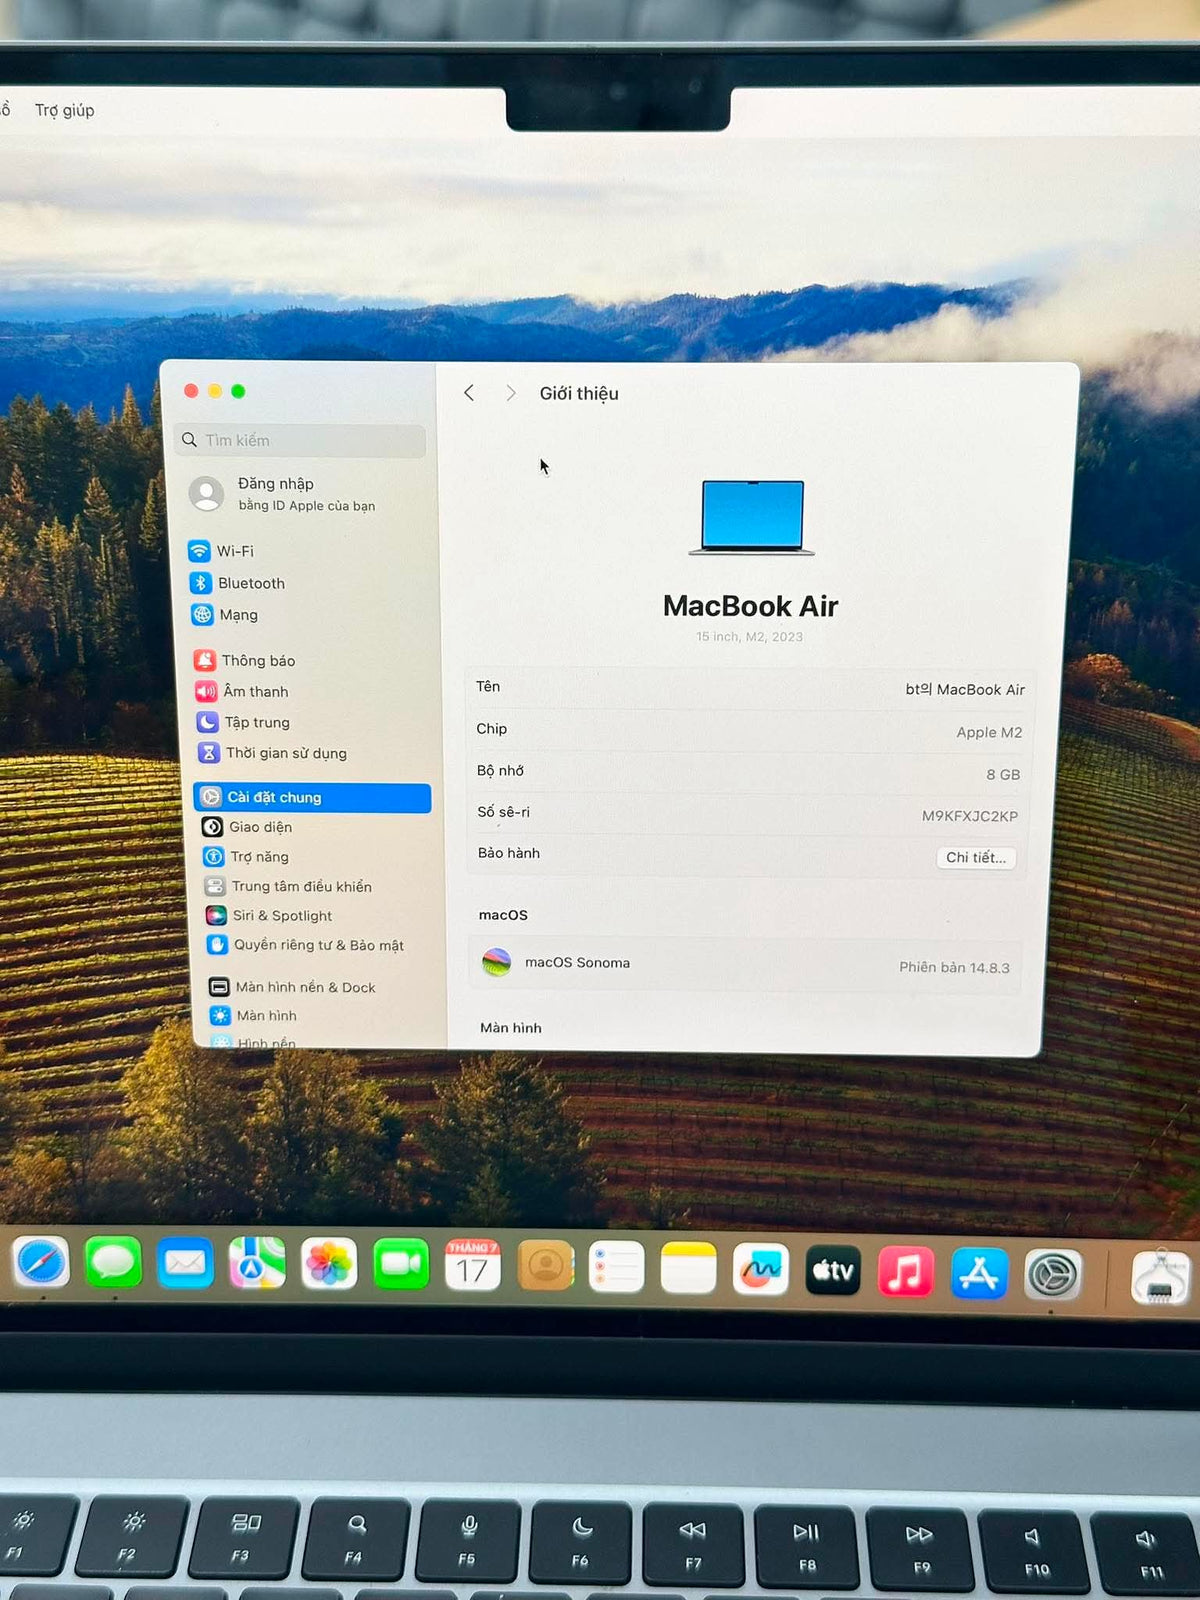Screen dimensions: 1200x1600
Task: Open Giao diện appearance settings
Action: coord(247,827)
